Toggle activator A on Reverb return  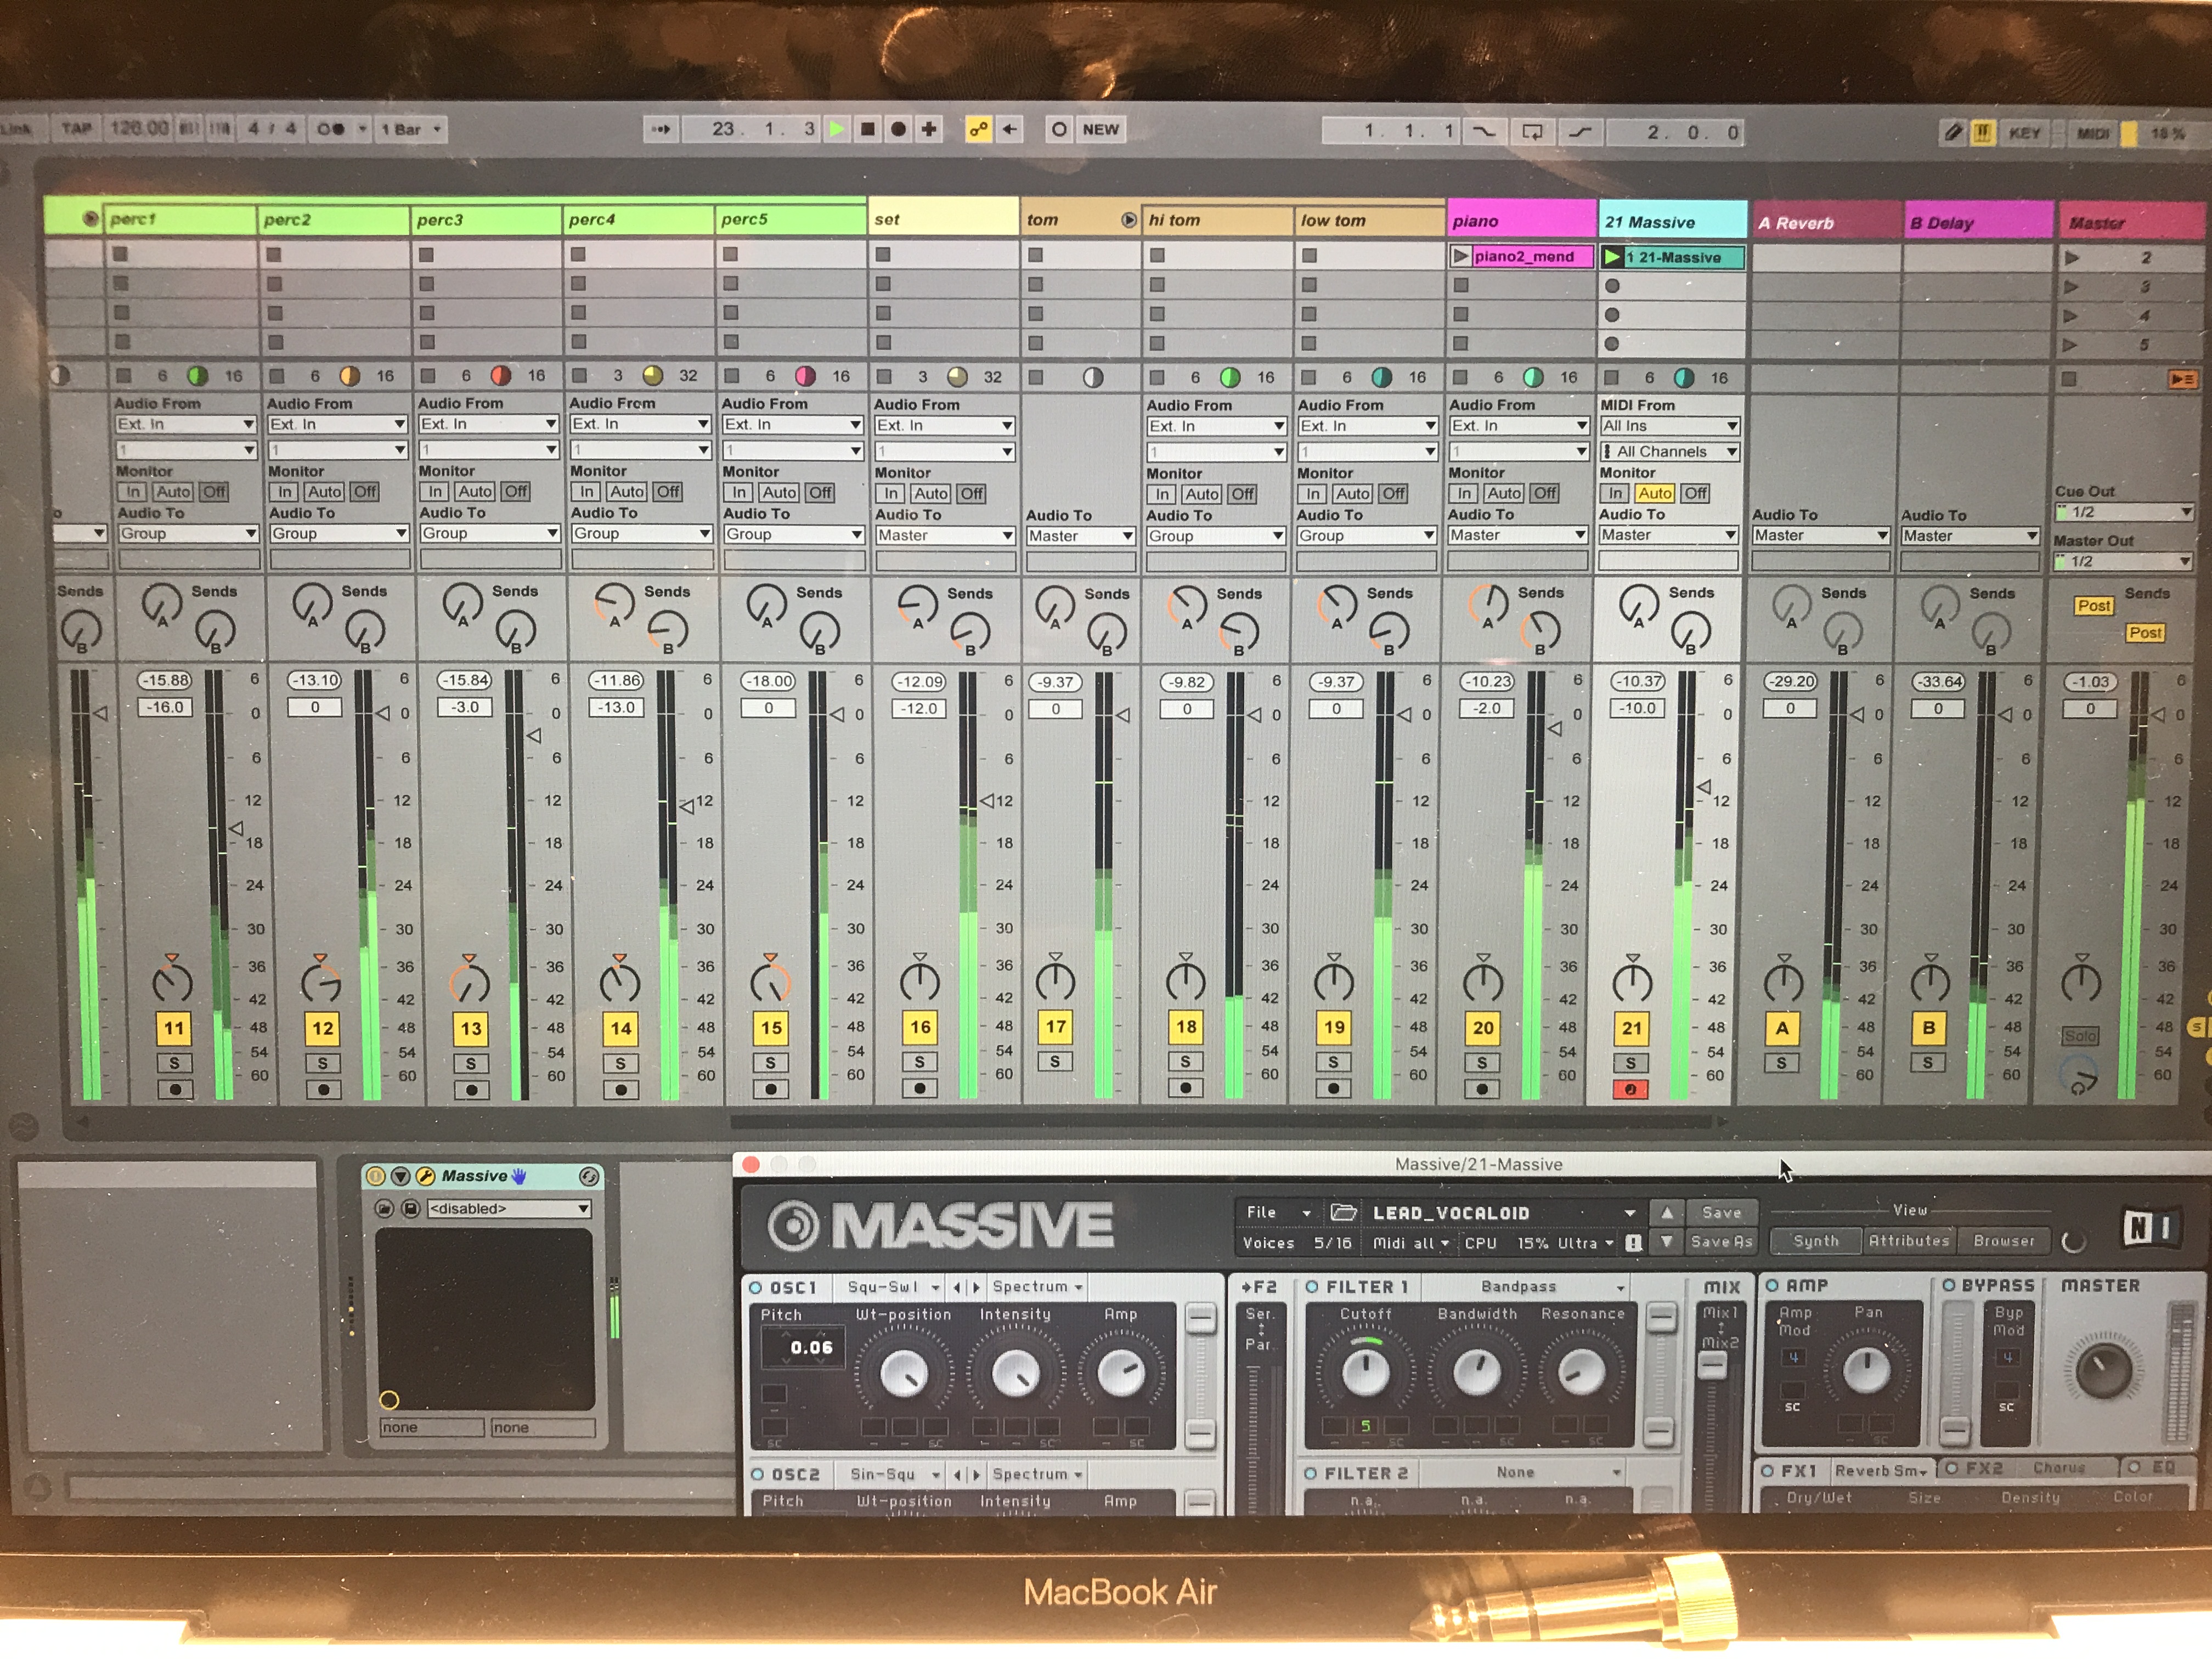pyautogui.click(x=1782, y=1028)
